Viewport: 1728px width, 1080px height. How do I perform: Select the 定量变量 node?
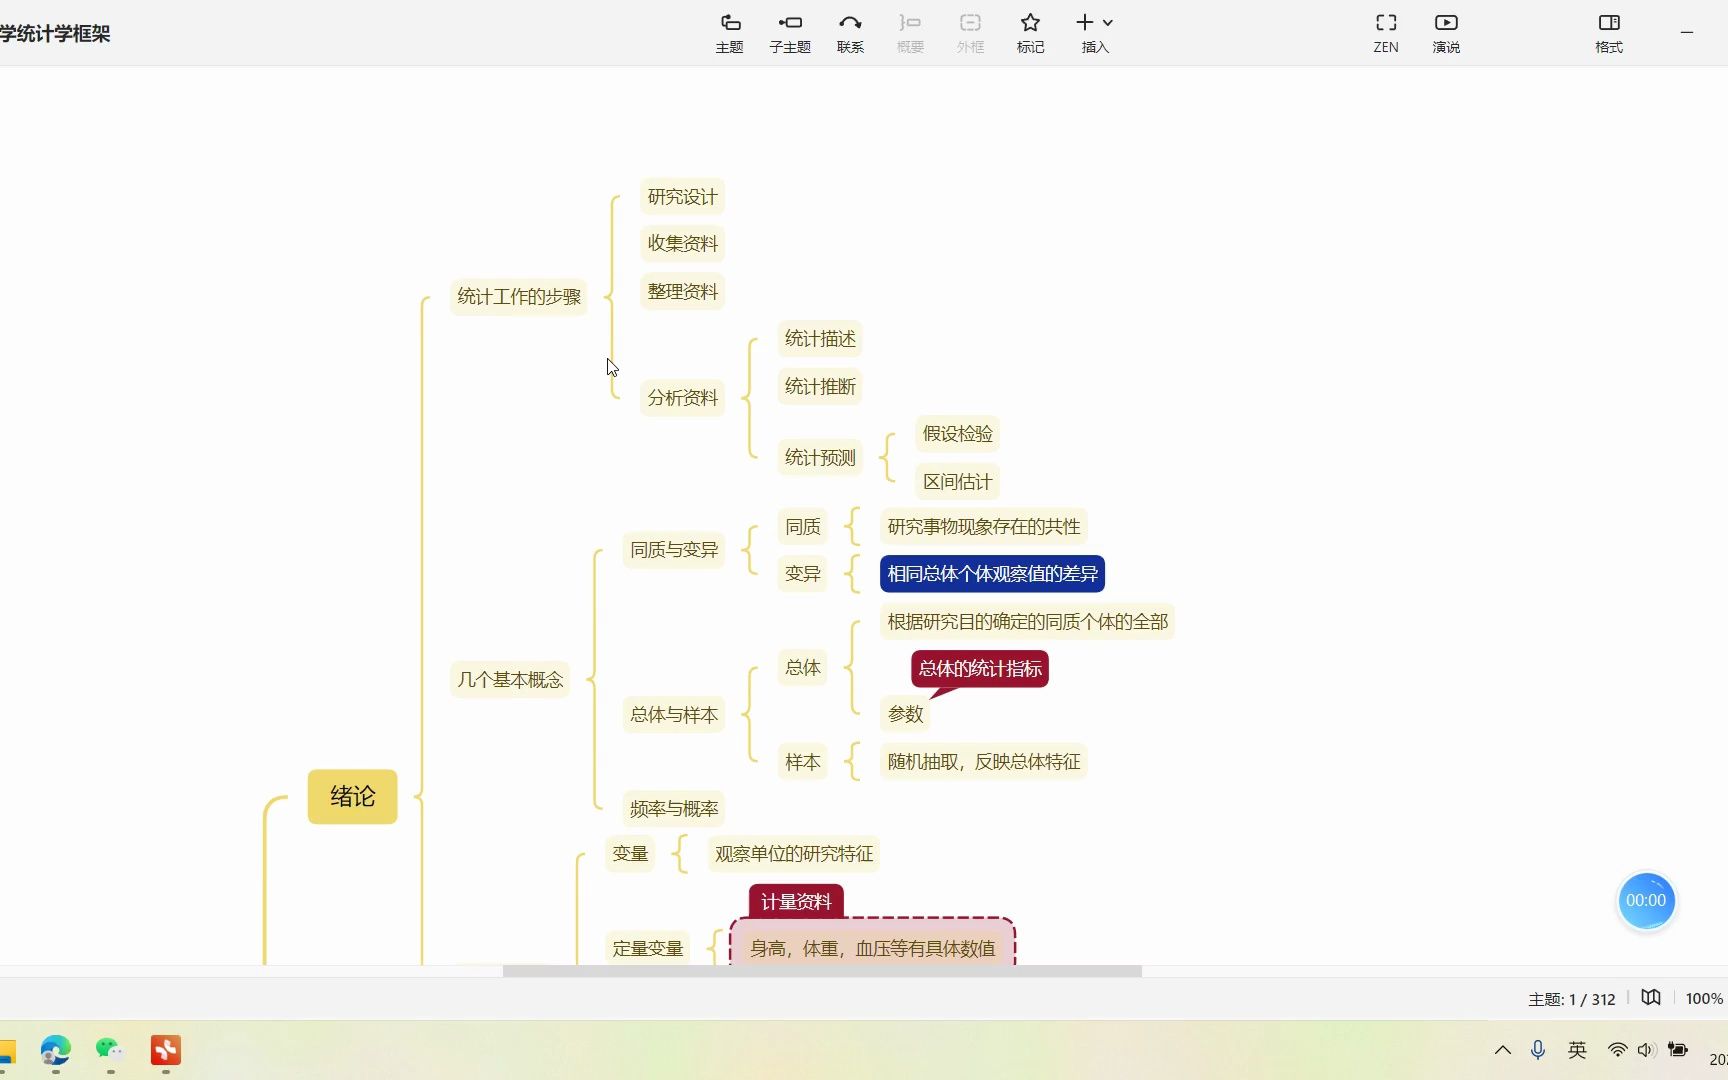click(648, 948)
